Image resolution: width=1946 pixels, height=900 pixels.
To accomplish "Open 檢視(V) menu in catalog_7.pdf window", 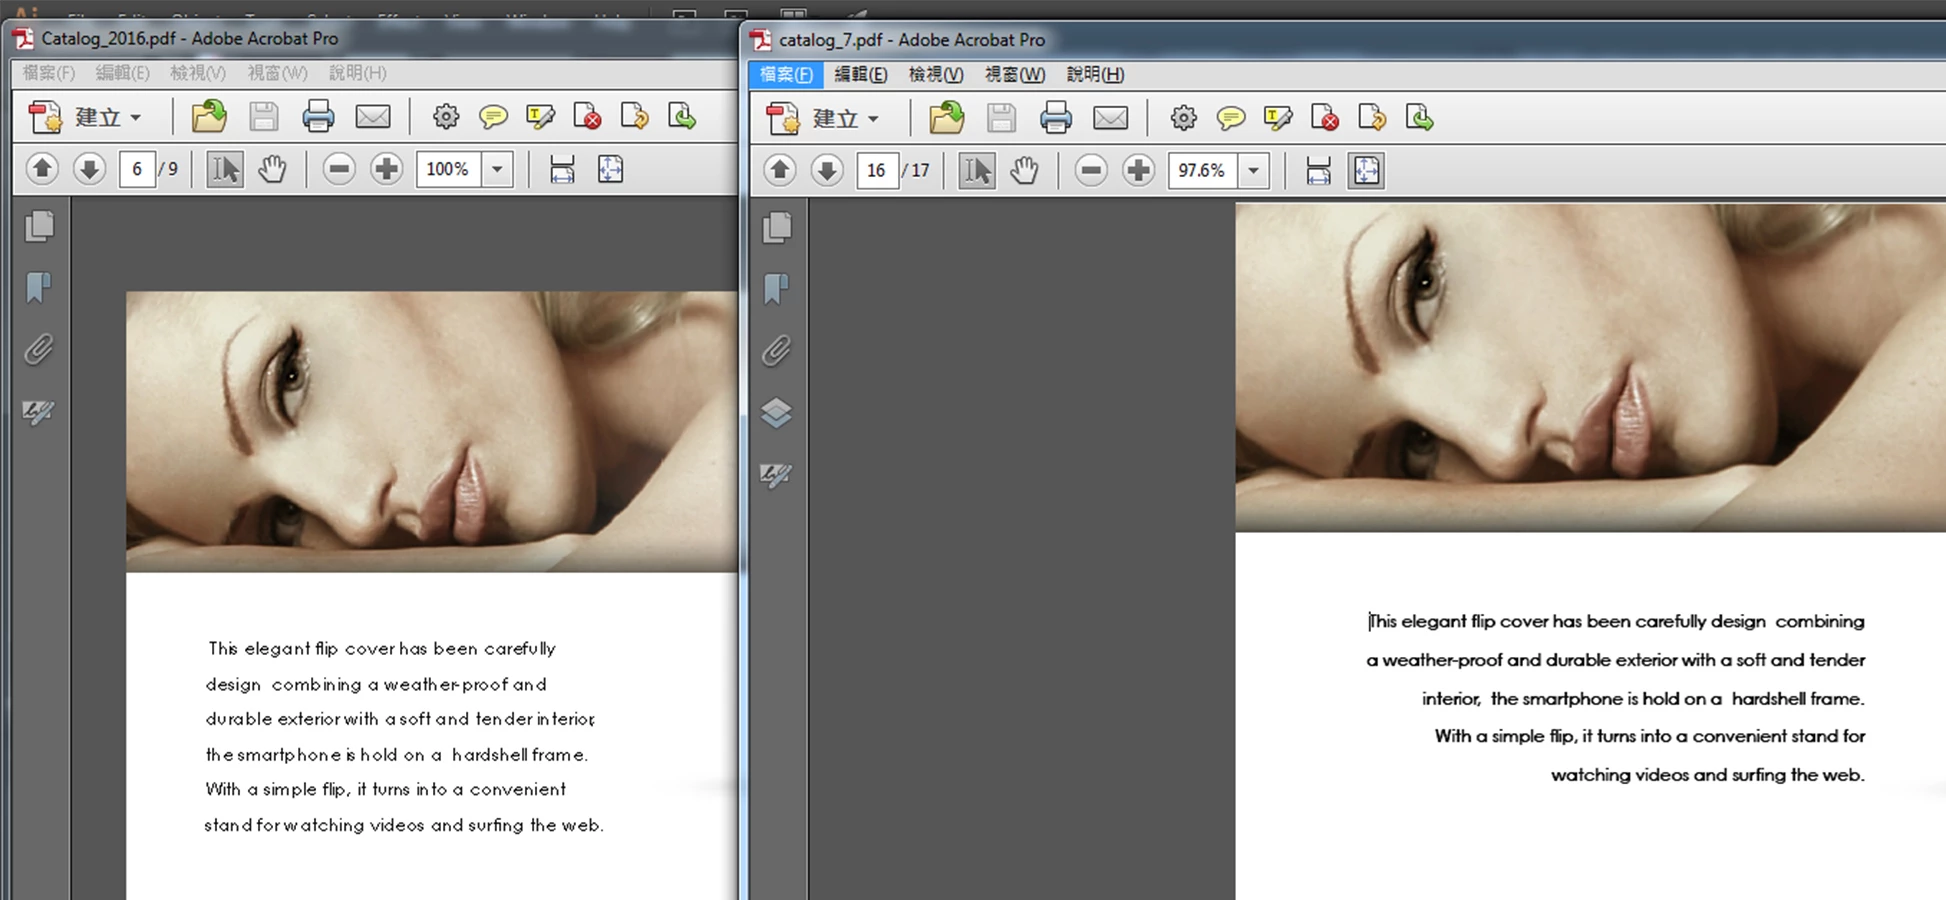I will pos(935,74).
